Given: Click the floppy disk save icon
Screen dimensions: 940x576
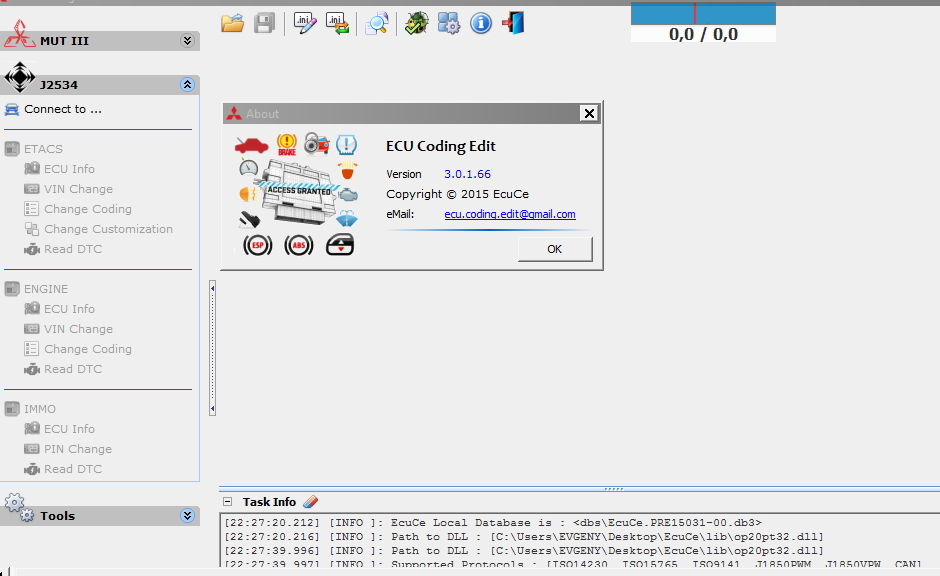Looking at the screenshot, I should pyautogui.click(x=264, y=23).
